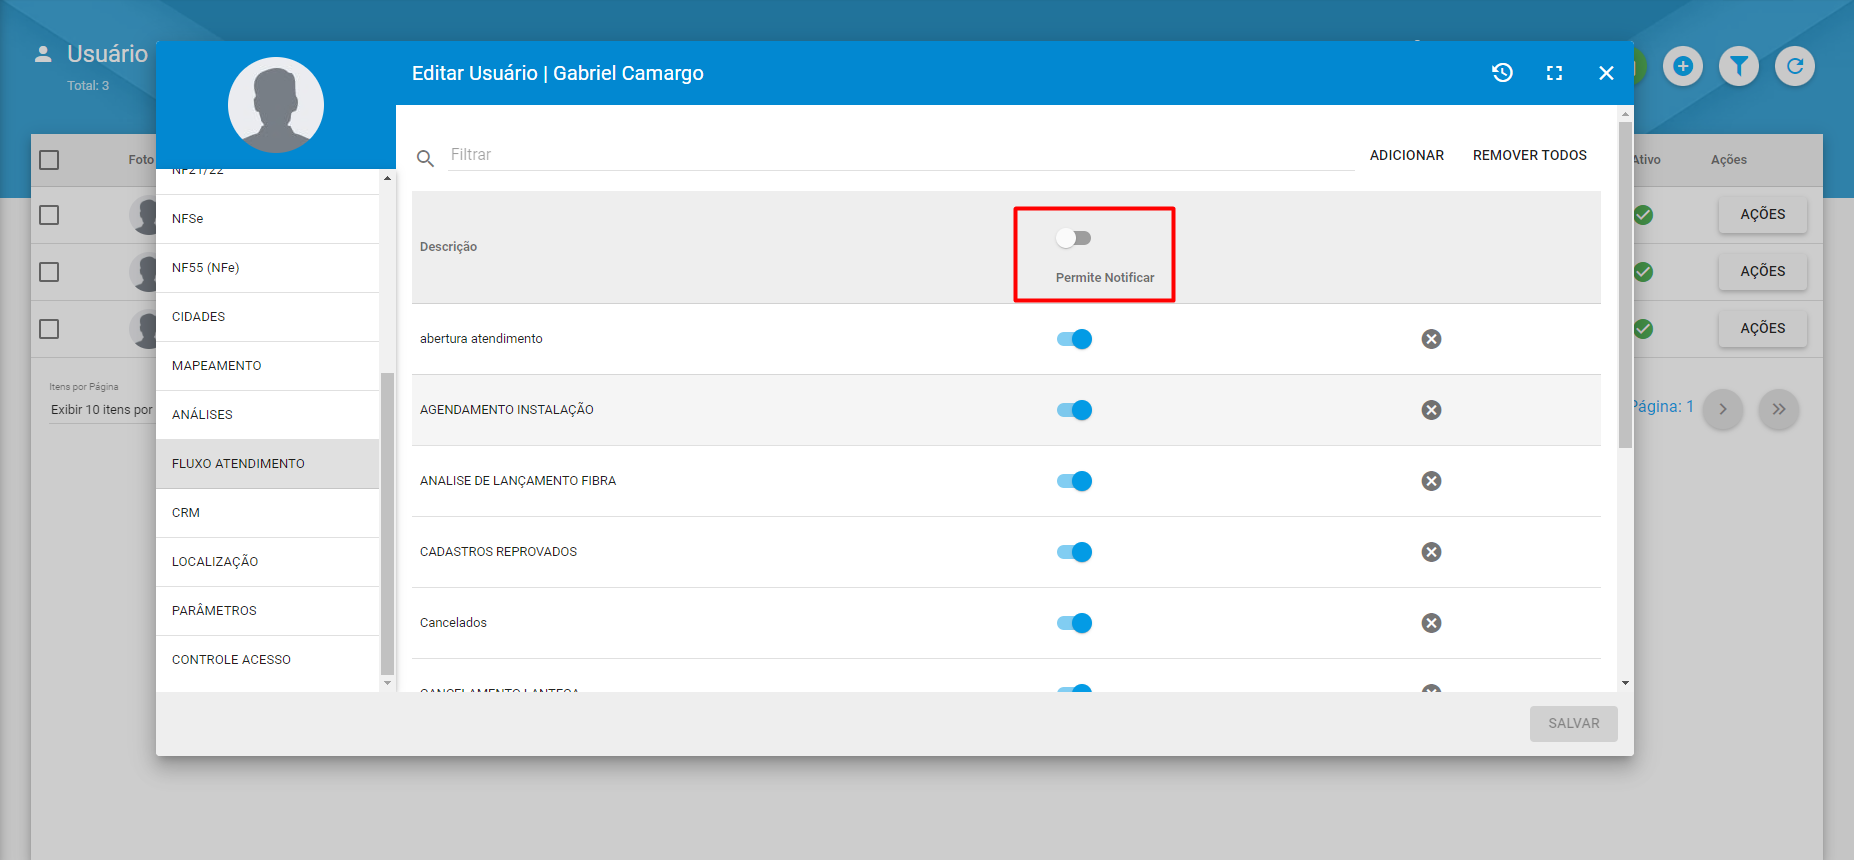Image resolution: width=1854 pixels, height=860 pixels.
Task: Remove the CADASTROS REPROVADOS row
Action: click(1431, 552)
